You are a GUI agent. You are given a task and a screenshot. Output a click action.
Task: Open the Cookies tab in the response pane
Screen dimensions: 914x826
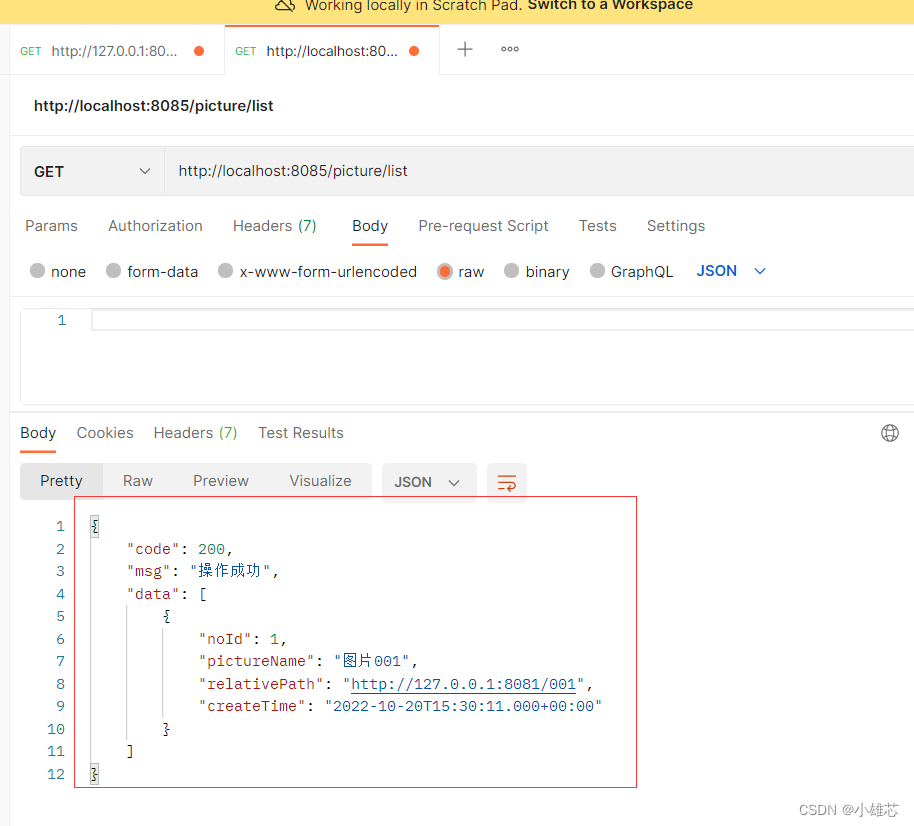[104, 432]
